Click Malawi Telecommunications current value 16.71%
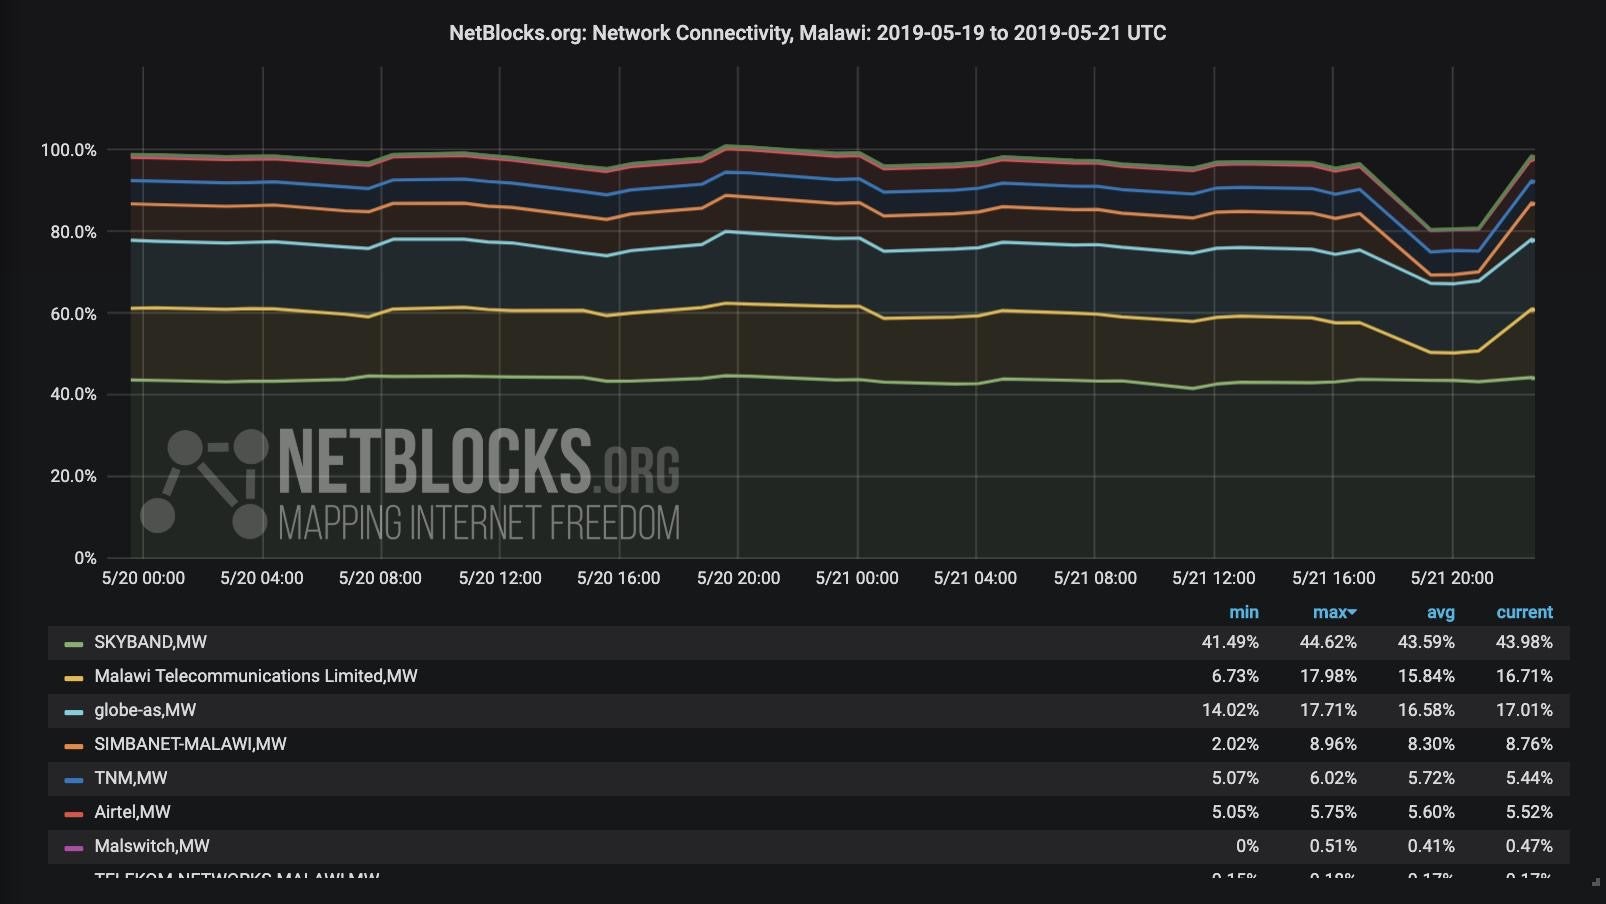 [x=1524, y=676]
